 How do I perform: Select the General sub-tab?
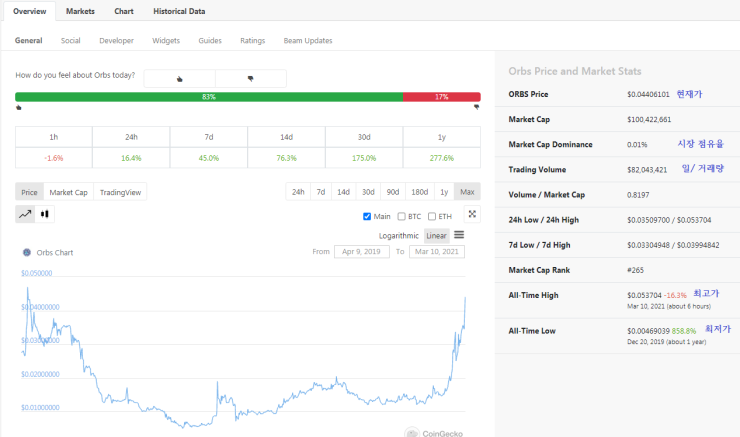tap(28, 41)
